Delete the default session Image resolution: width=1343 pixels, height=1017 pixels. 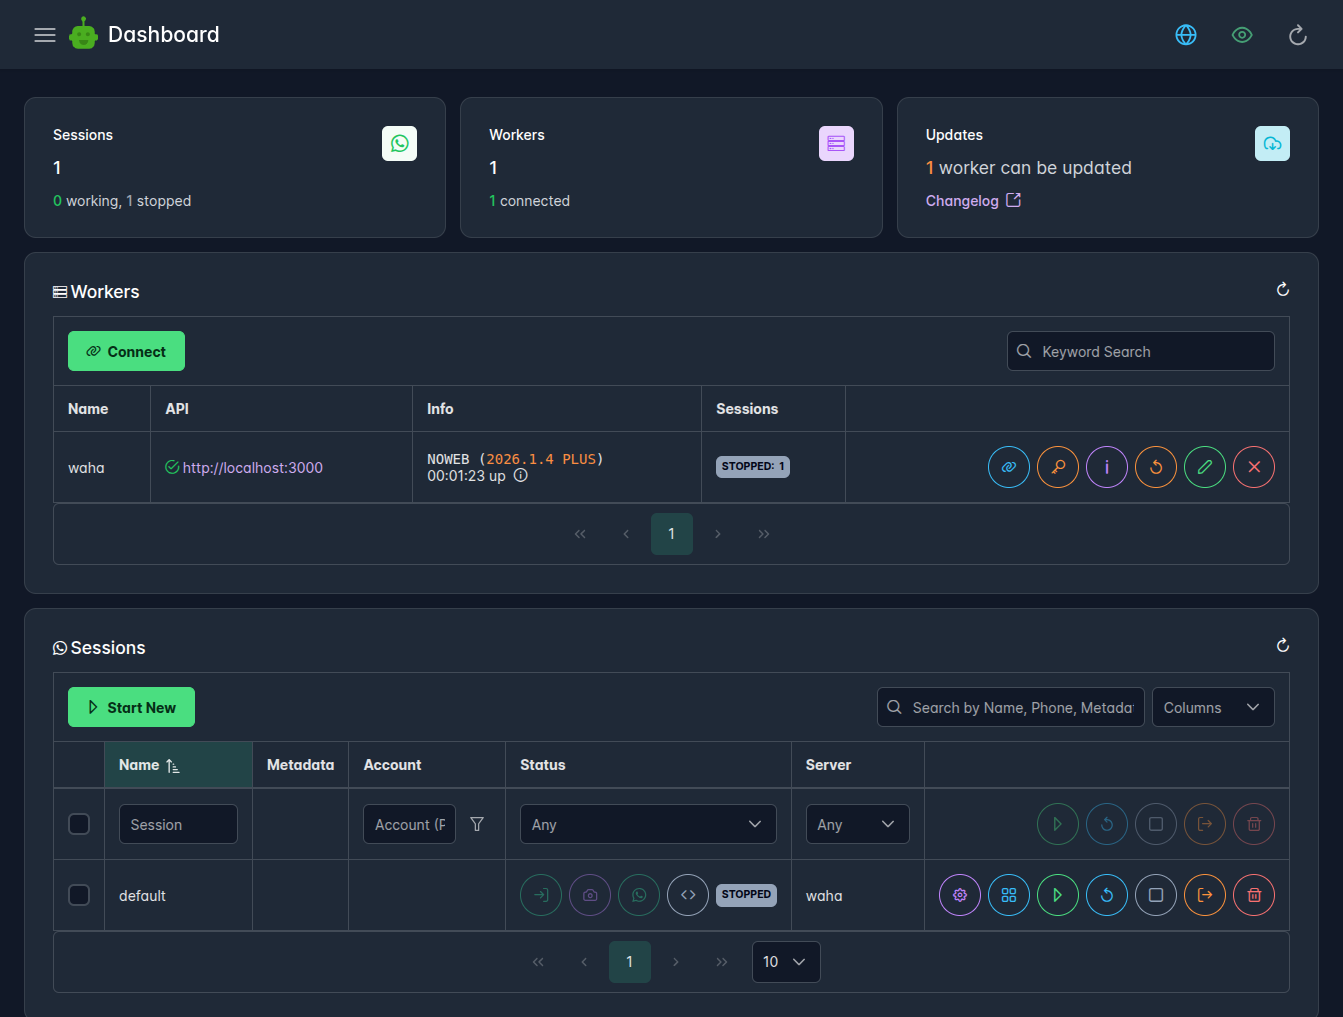pos(1254,895)
